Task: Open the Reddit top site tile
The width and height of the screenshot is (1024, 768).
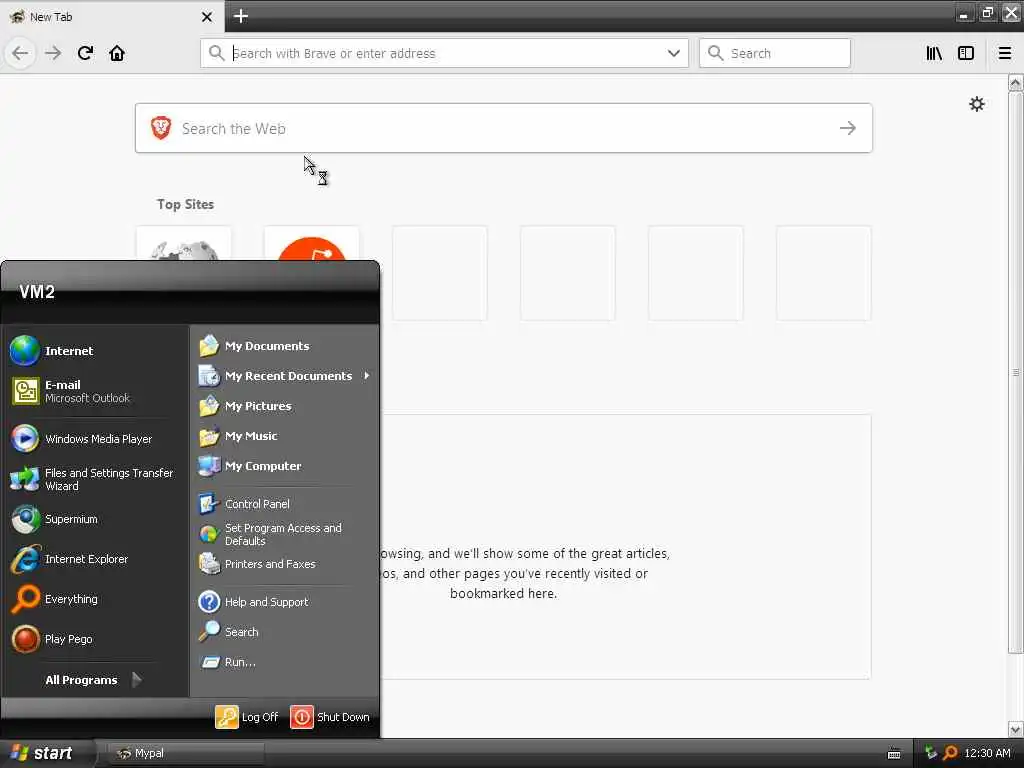Action: [312, 245]
